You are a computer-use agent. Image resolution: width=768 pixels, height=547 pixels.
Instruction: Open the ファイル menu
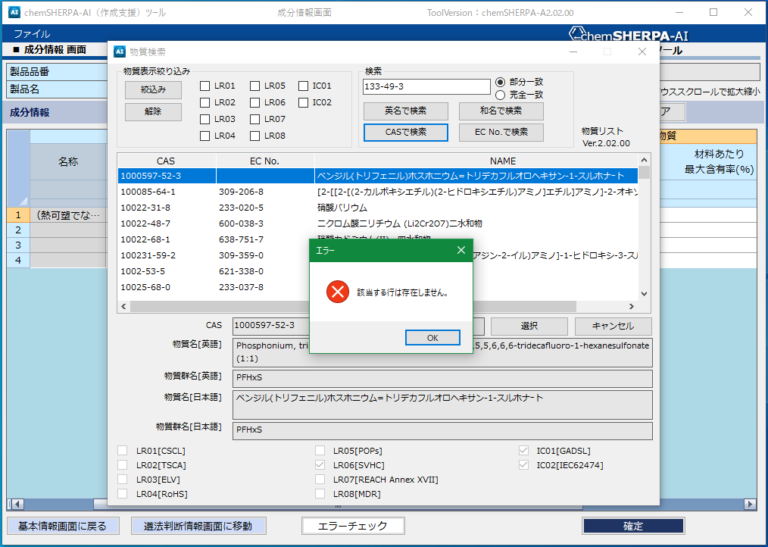(31, 34)
